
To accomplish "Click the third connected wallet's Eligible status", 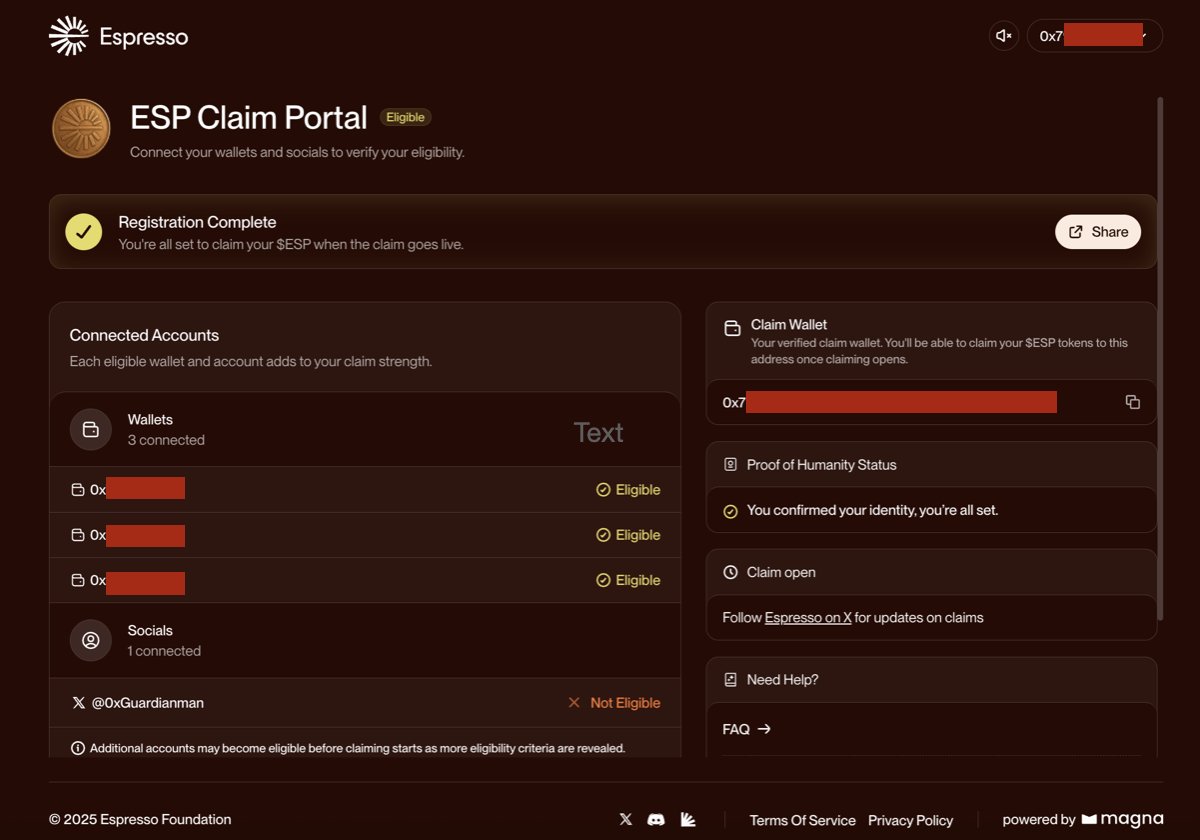I will pos(628,580).
